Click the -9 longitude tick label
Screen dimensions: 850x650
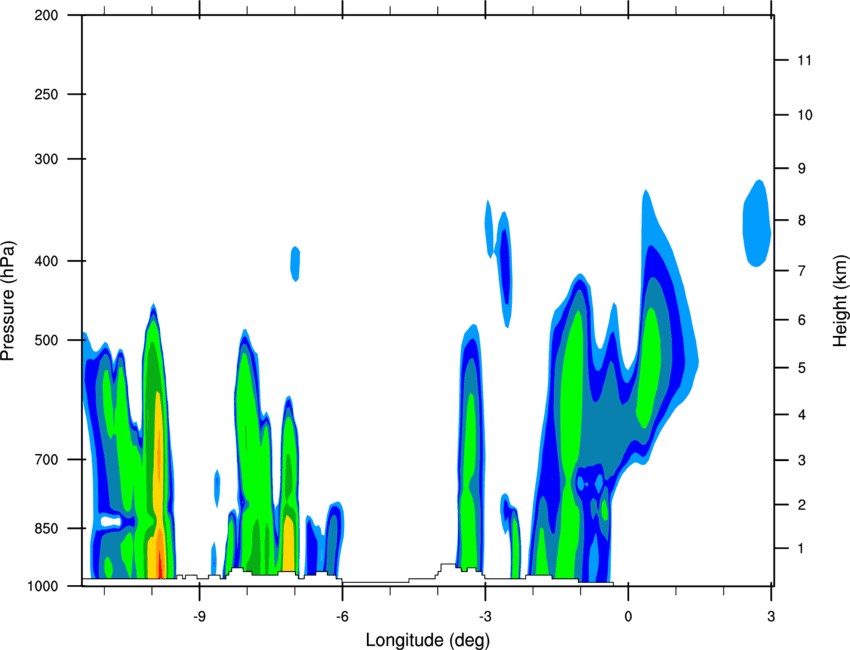pos(199,617)
